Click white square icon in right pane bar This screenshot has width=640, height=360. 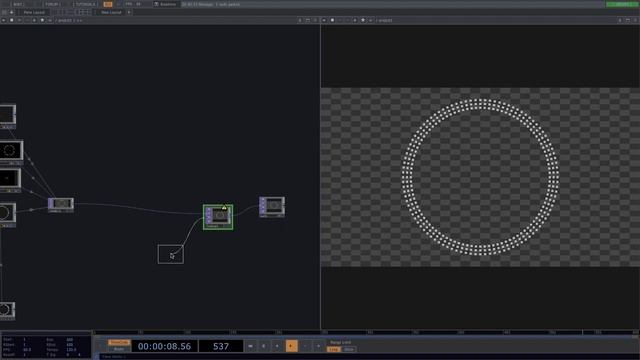pyautogui.click(x=332, y=20)
